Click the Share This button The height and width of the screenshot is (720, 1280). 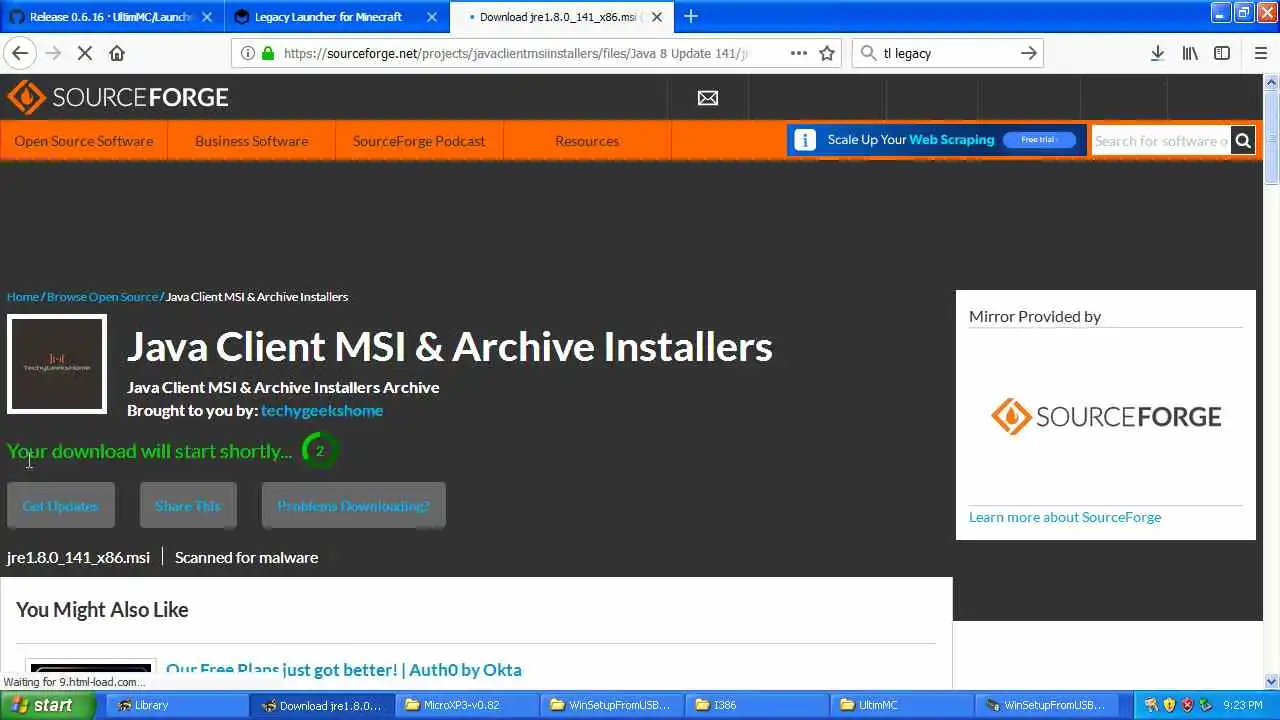click(188, 506)
